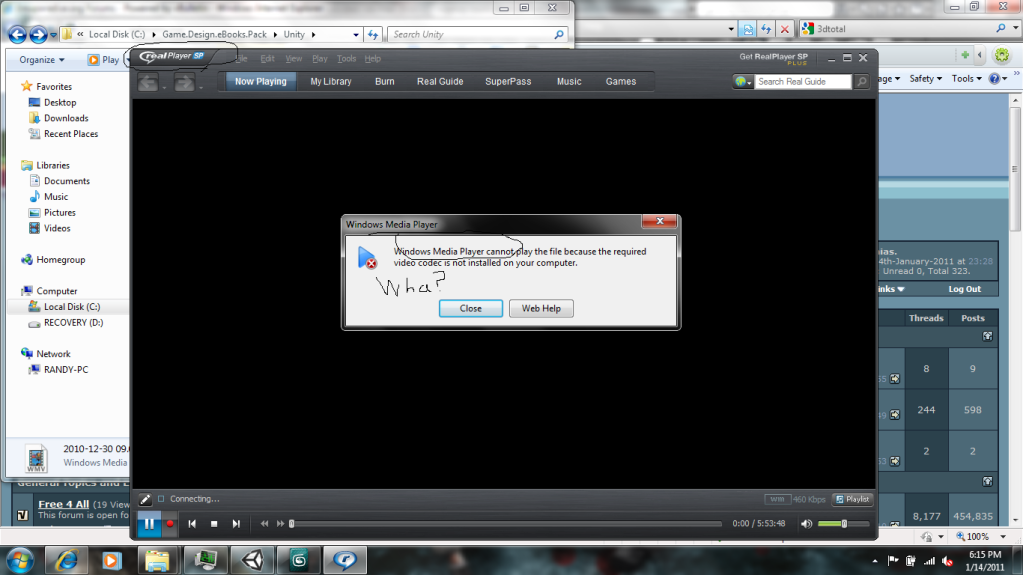1023x575 pixels.
Task: Open the Pictures library in Explorer
Action: pyautogui.click(x=59, y=213)
